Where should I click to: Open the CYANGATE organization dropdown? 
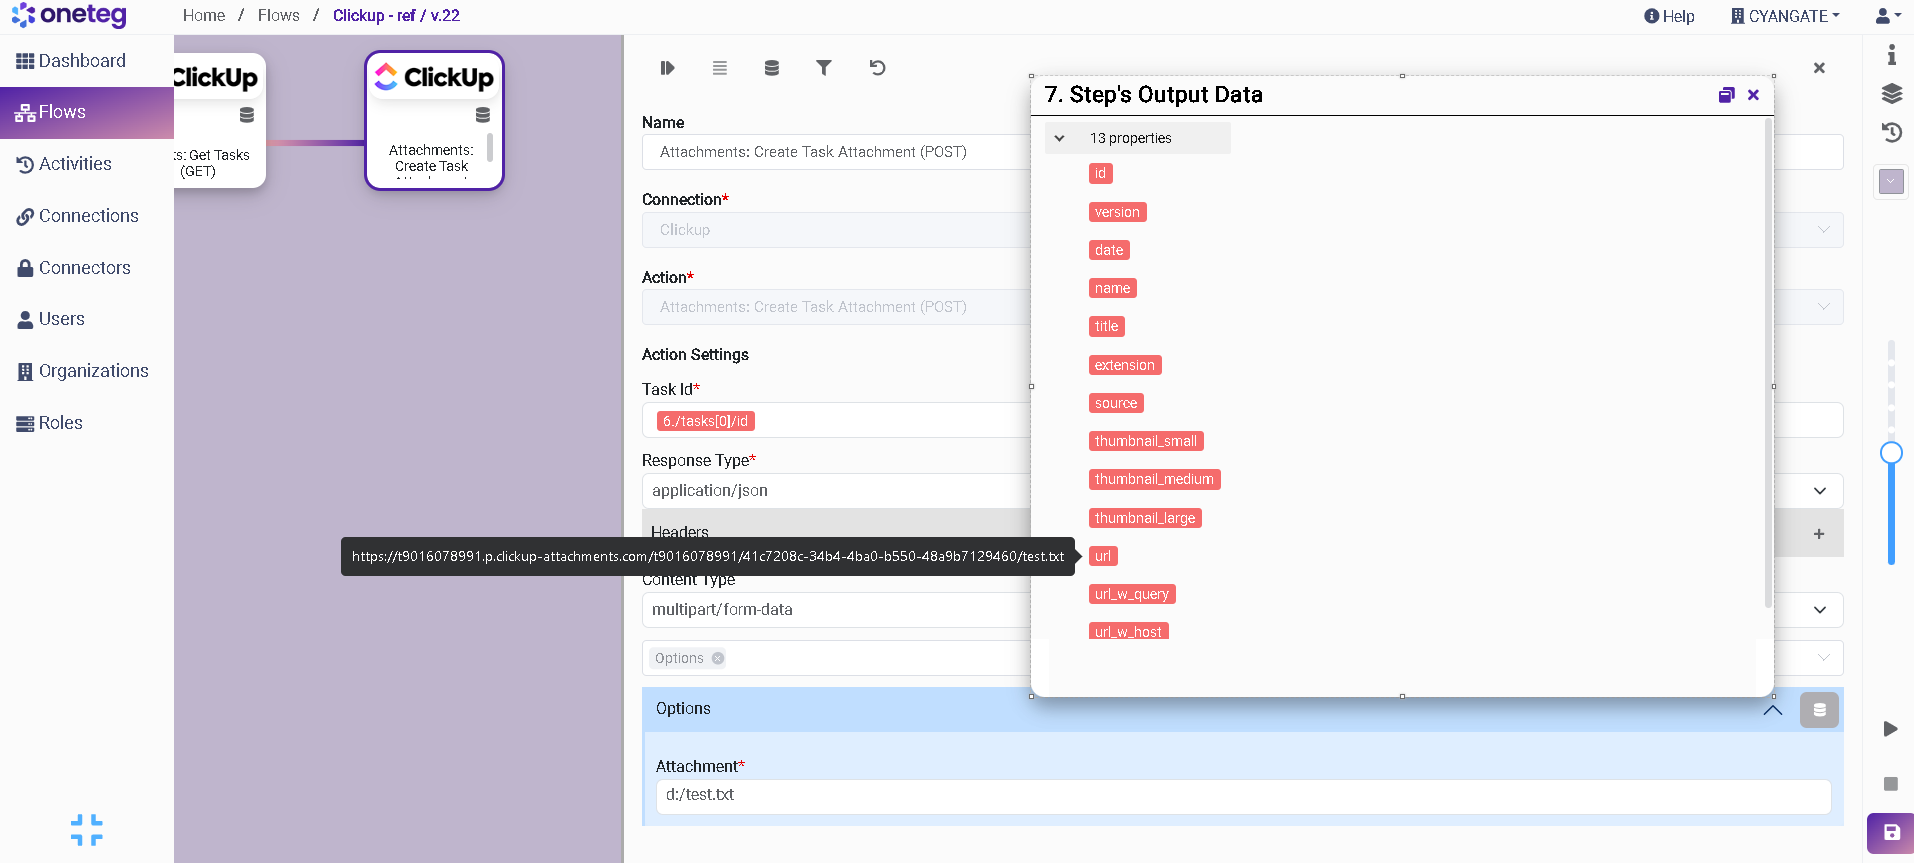point(1786,16)
